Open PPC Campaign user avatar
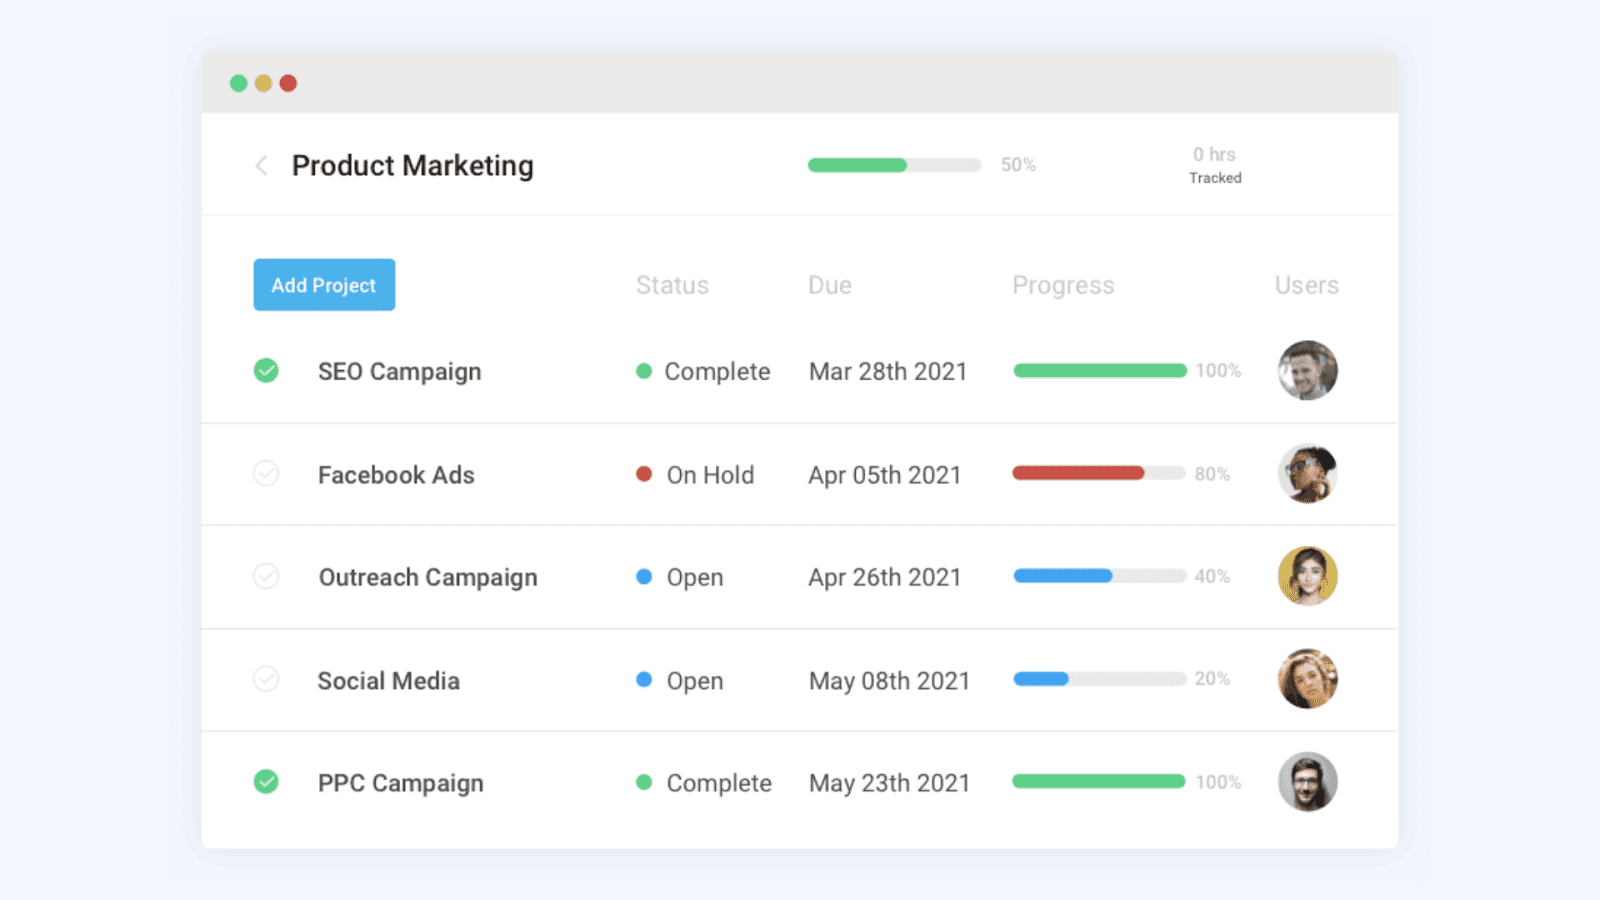The image size is (1600, 900). pyautogui.click(x=1307, y=782)
